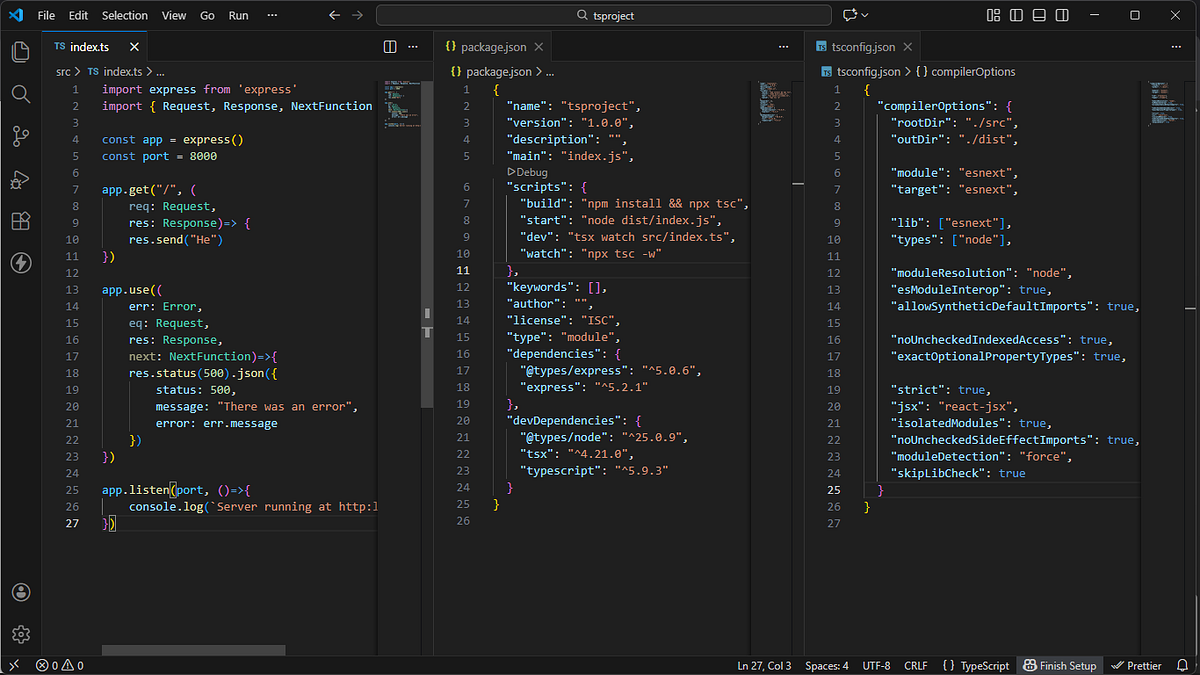Open the Accounts menu icon

coord(20,593)
